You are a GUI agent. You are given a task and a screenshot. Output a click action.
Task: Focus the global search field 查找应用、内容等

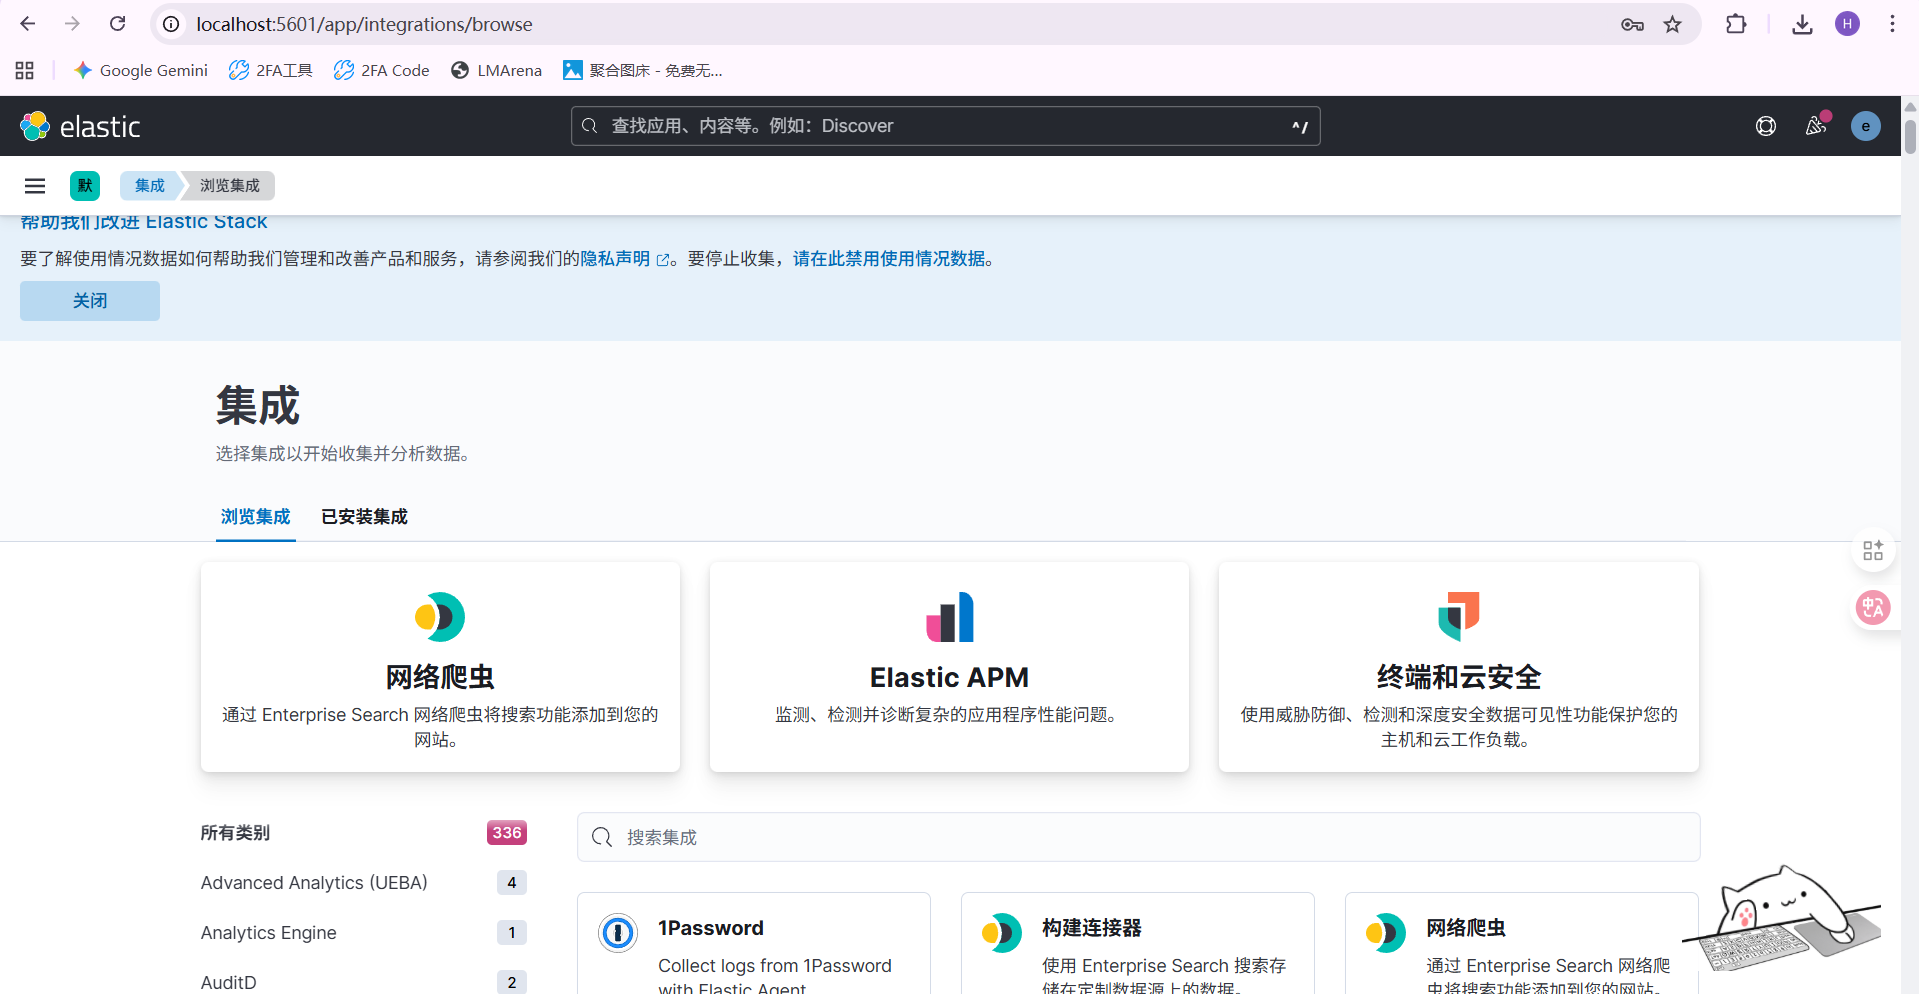(x=945, y=126)
